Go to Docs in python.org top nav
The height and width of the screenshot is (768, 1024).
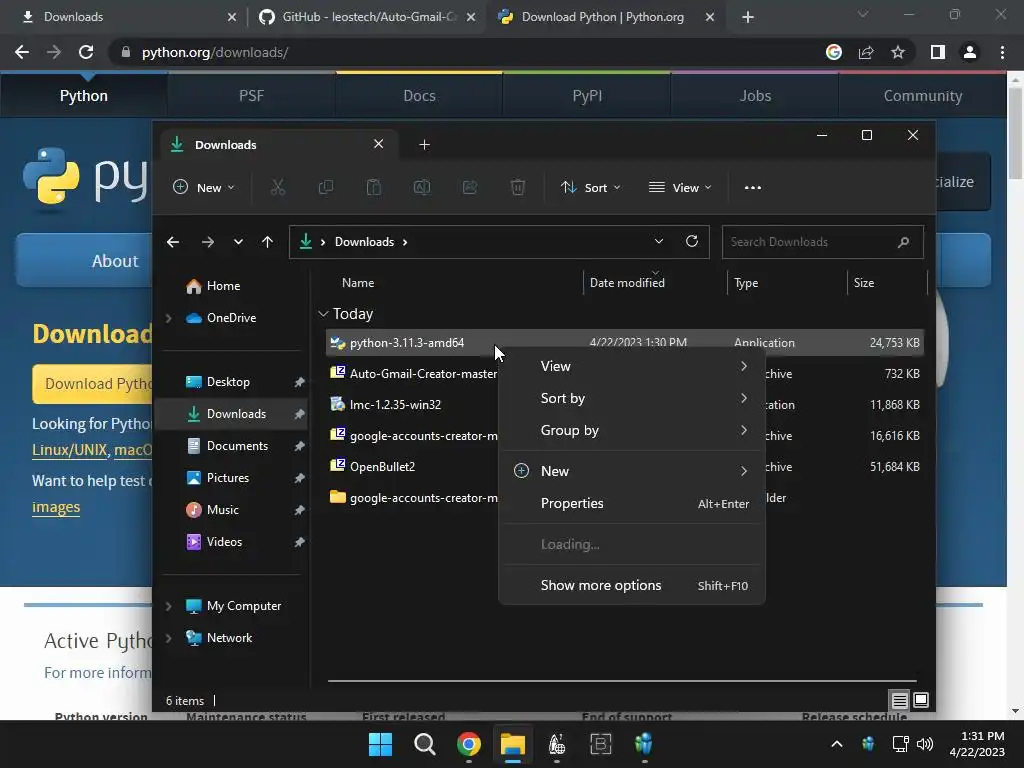[x=419, y=95]
